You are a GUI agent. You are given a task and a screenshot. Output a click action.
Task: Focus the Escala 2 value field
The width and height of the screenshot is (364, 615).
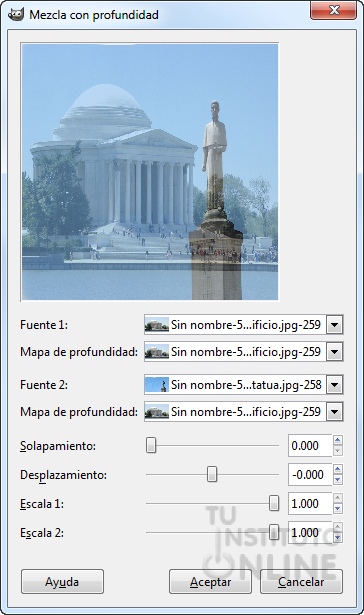coord(310,533)
